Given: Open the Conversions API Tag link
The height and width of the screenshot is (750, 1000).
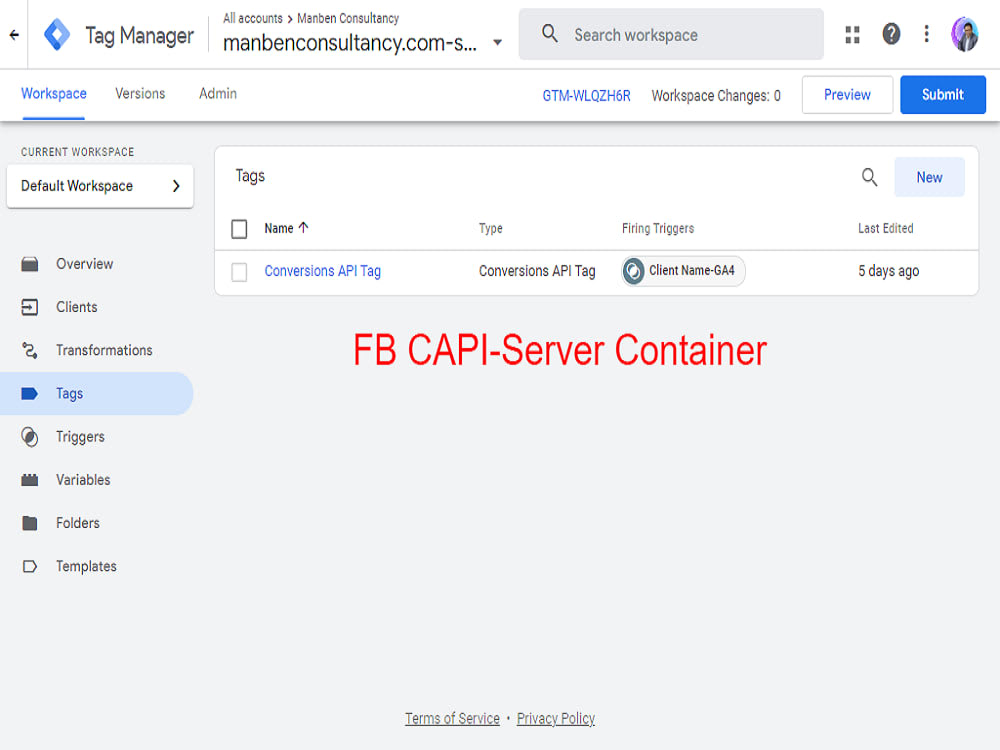Looking at the screenshot, I should click(x=323, y=271).
